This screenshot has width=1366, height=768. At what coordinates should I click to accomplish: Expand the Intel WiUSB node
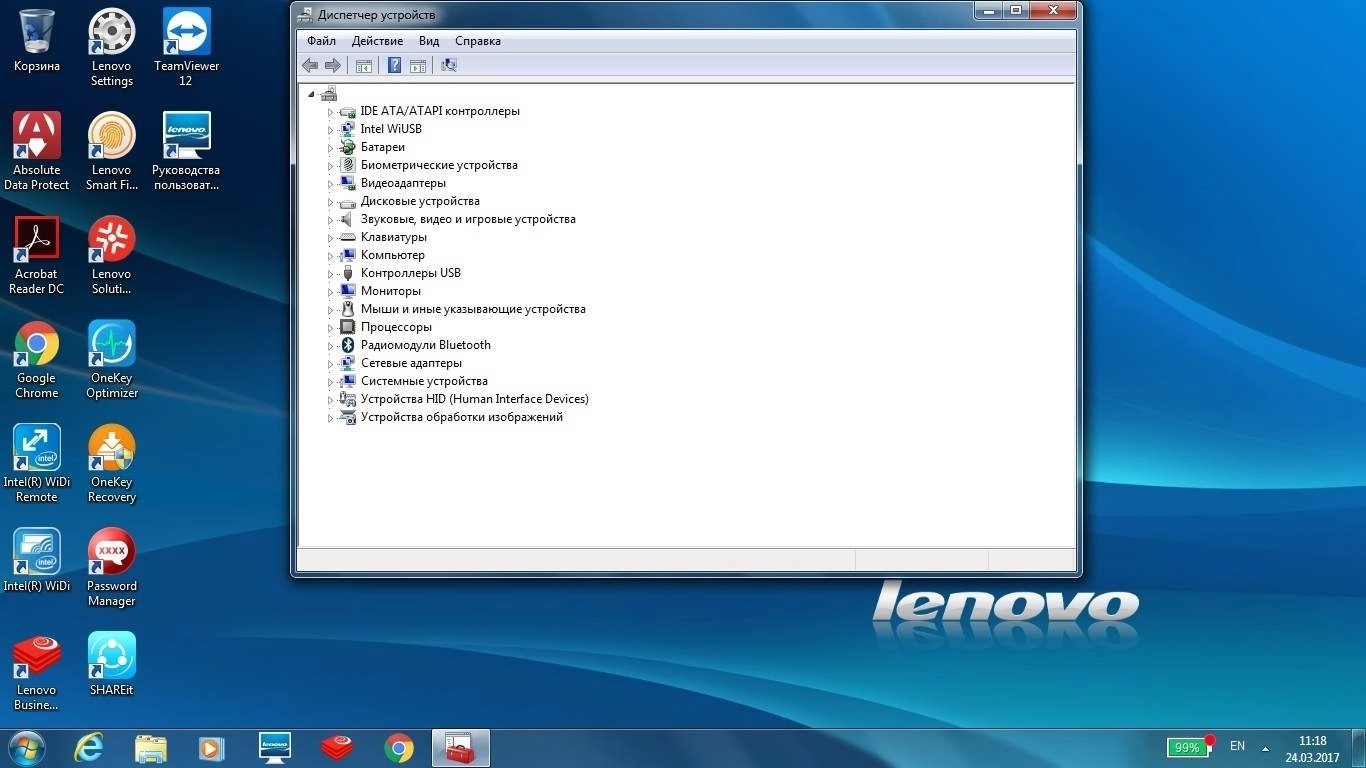pos(330,130)
